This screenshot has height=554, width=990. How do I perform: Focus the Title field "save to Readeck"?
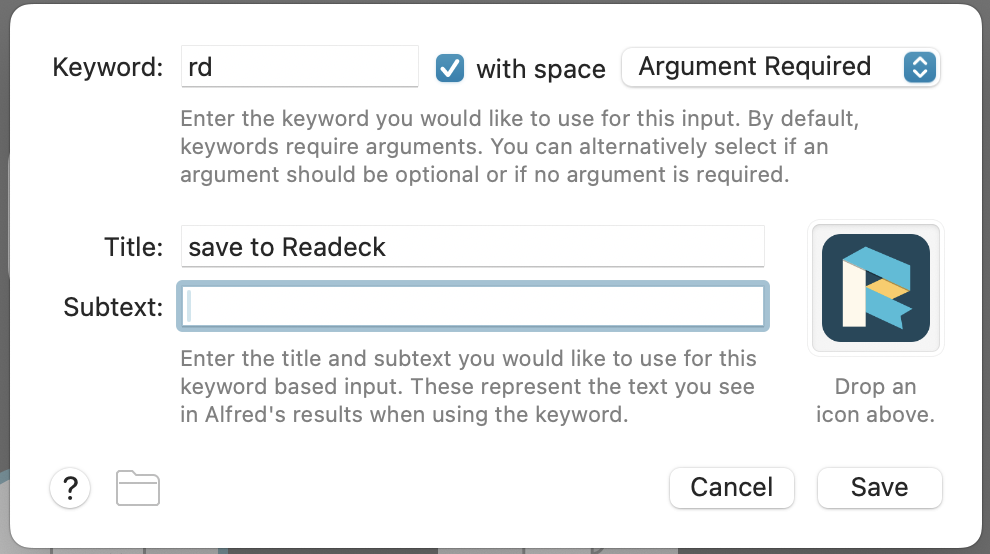point(472,246)
